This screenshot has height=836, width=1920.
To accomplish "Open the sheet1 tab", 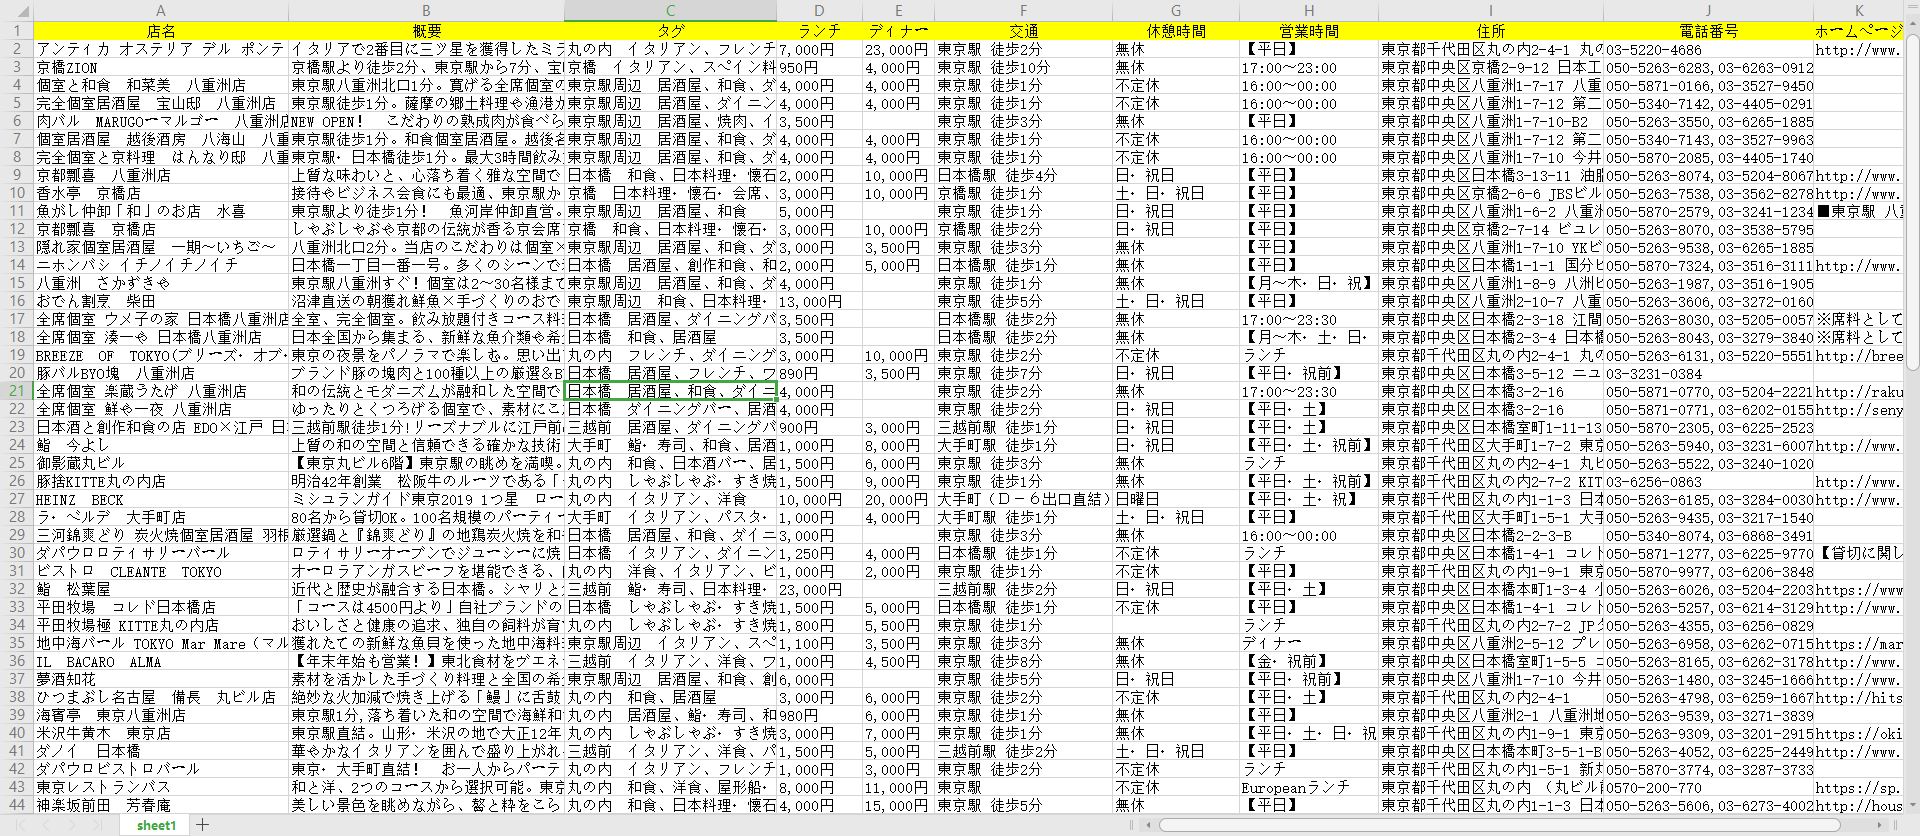I will click(156, 825).
